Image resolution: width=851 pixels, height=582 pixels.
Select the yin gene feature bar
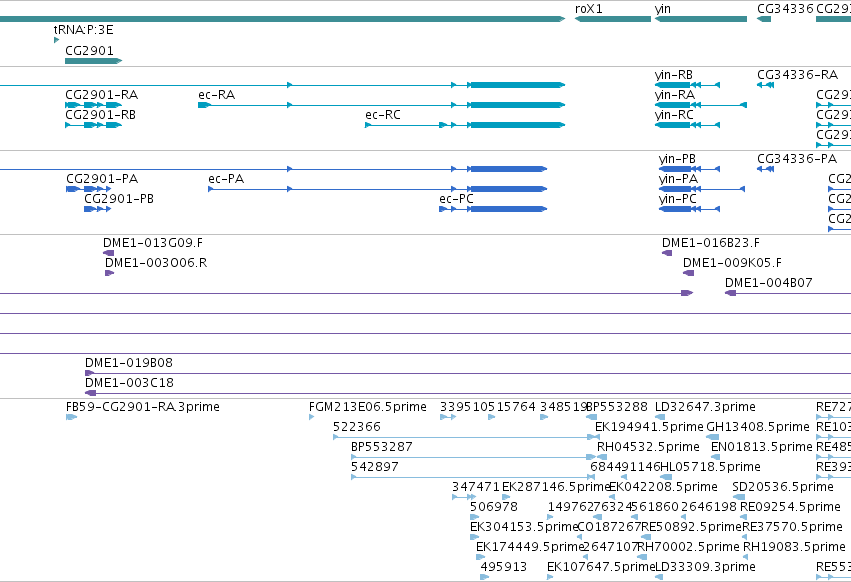(701, 19)
